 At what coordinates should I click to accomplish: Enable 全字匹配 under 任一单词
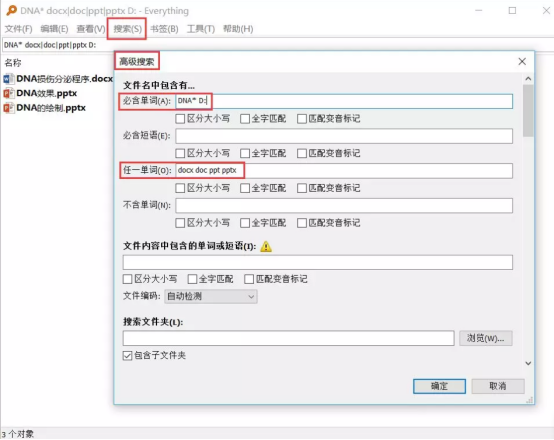pyautogui.click(x=244, y=188)
